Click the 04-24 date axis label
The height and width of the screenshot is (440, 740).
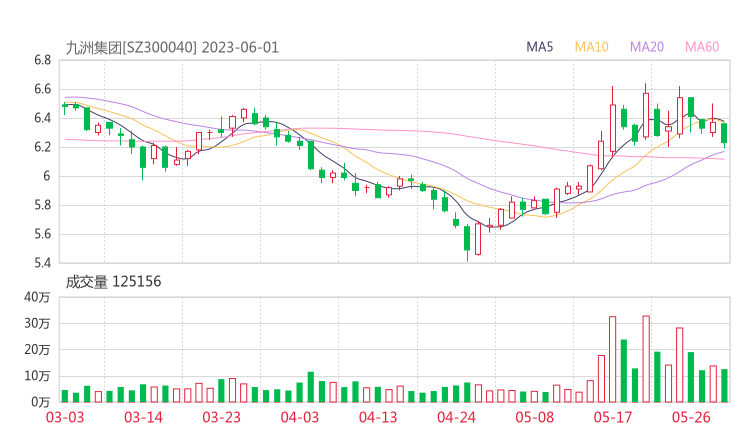456,417
